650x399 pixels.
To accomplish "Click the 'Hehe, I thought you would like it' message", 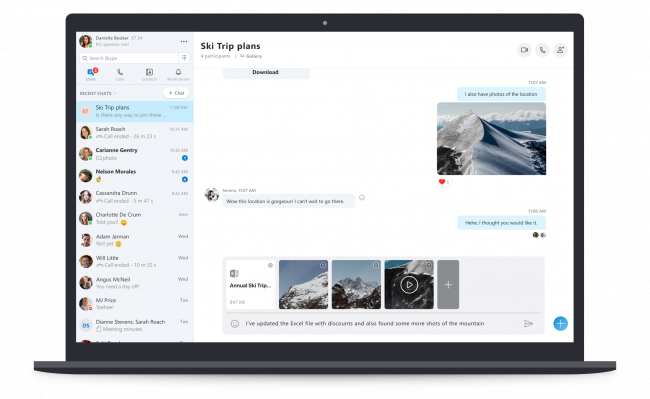I will click(x=501, y=223).
